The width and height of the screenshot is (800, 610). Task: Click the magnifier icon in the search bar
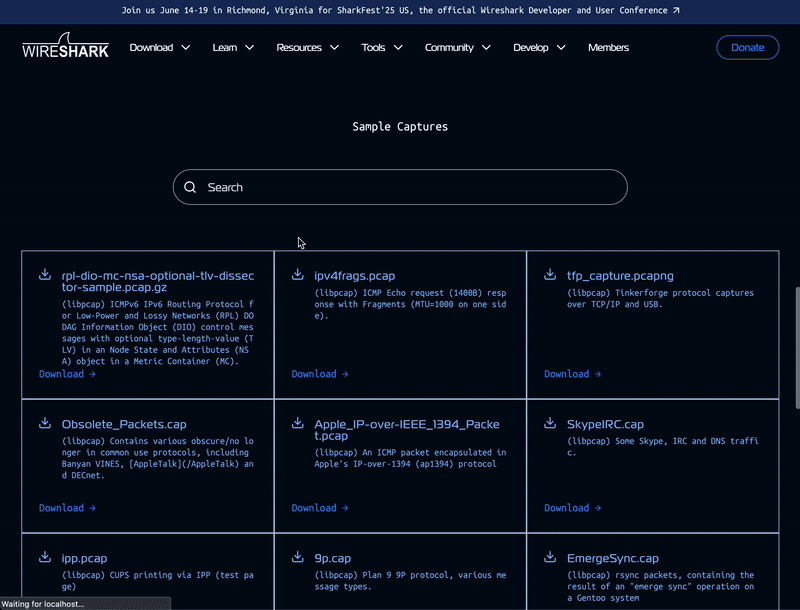click(x=190, y=187)
